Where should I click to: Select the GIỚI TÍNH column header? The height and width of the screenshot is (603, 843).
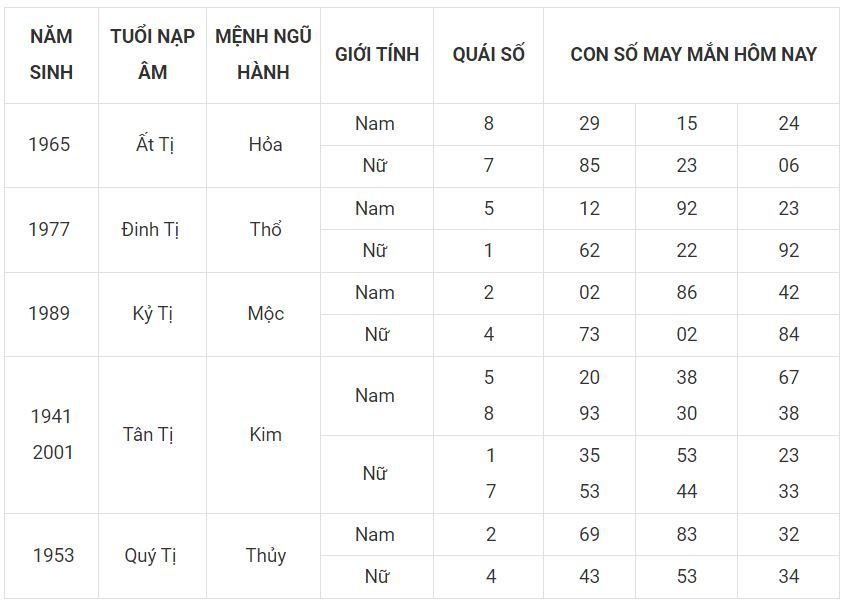click(x=377, y=55)
